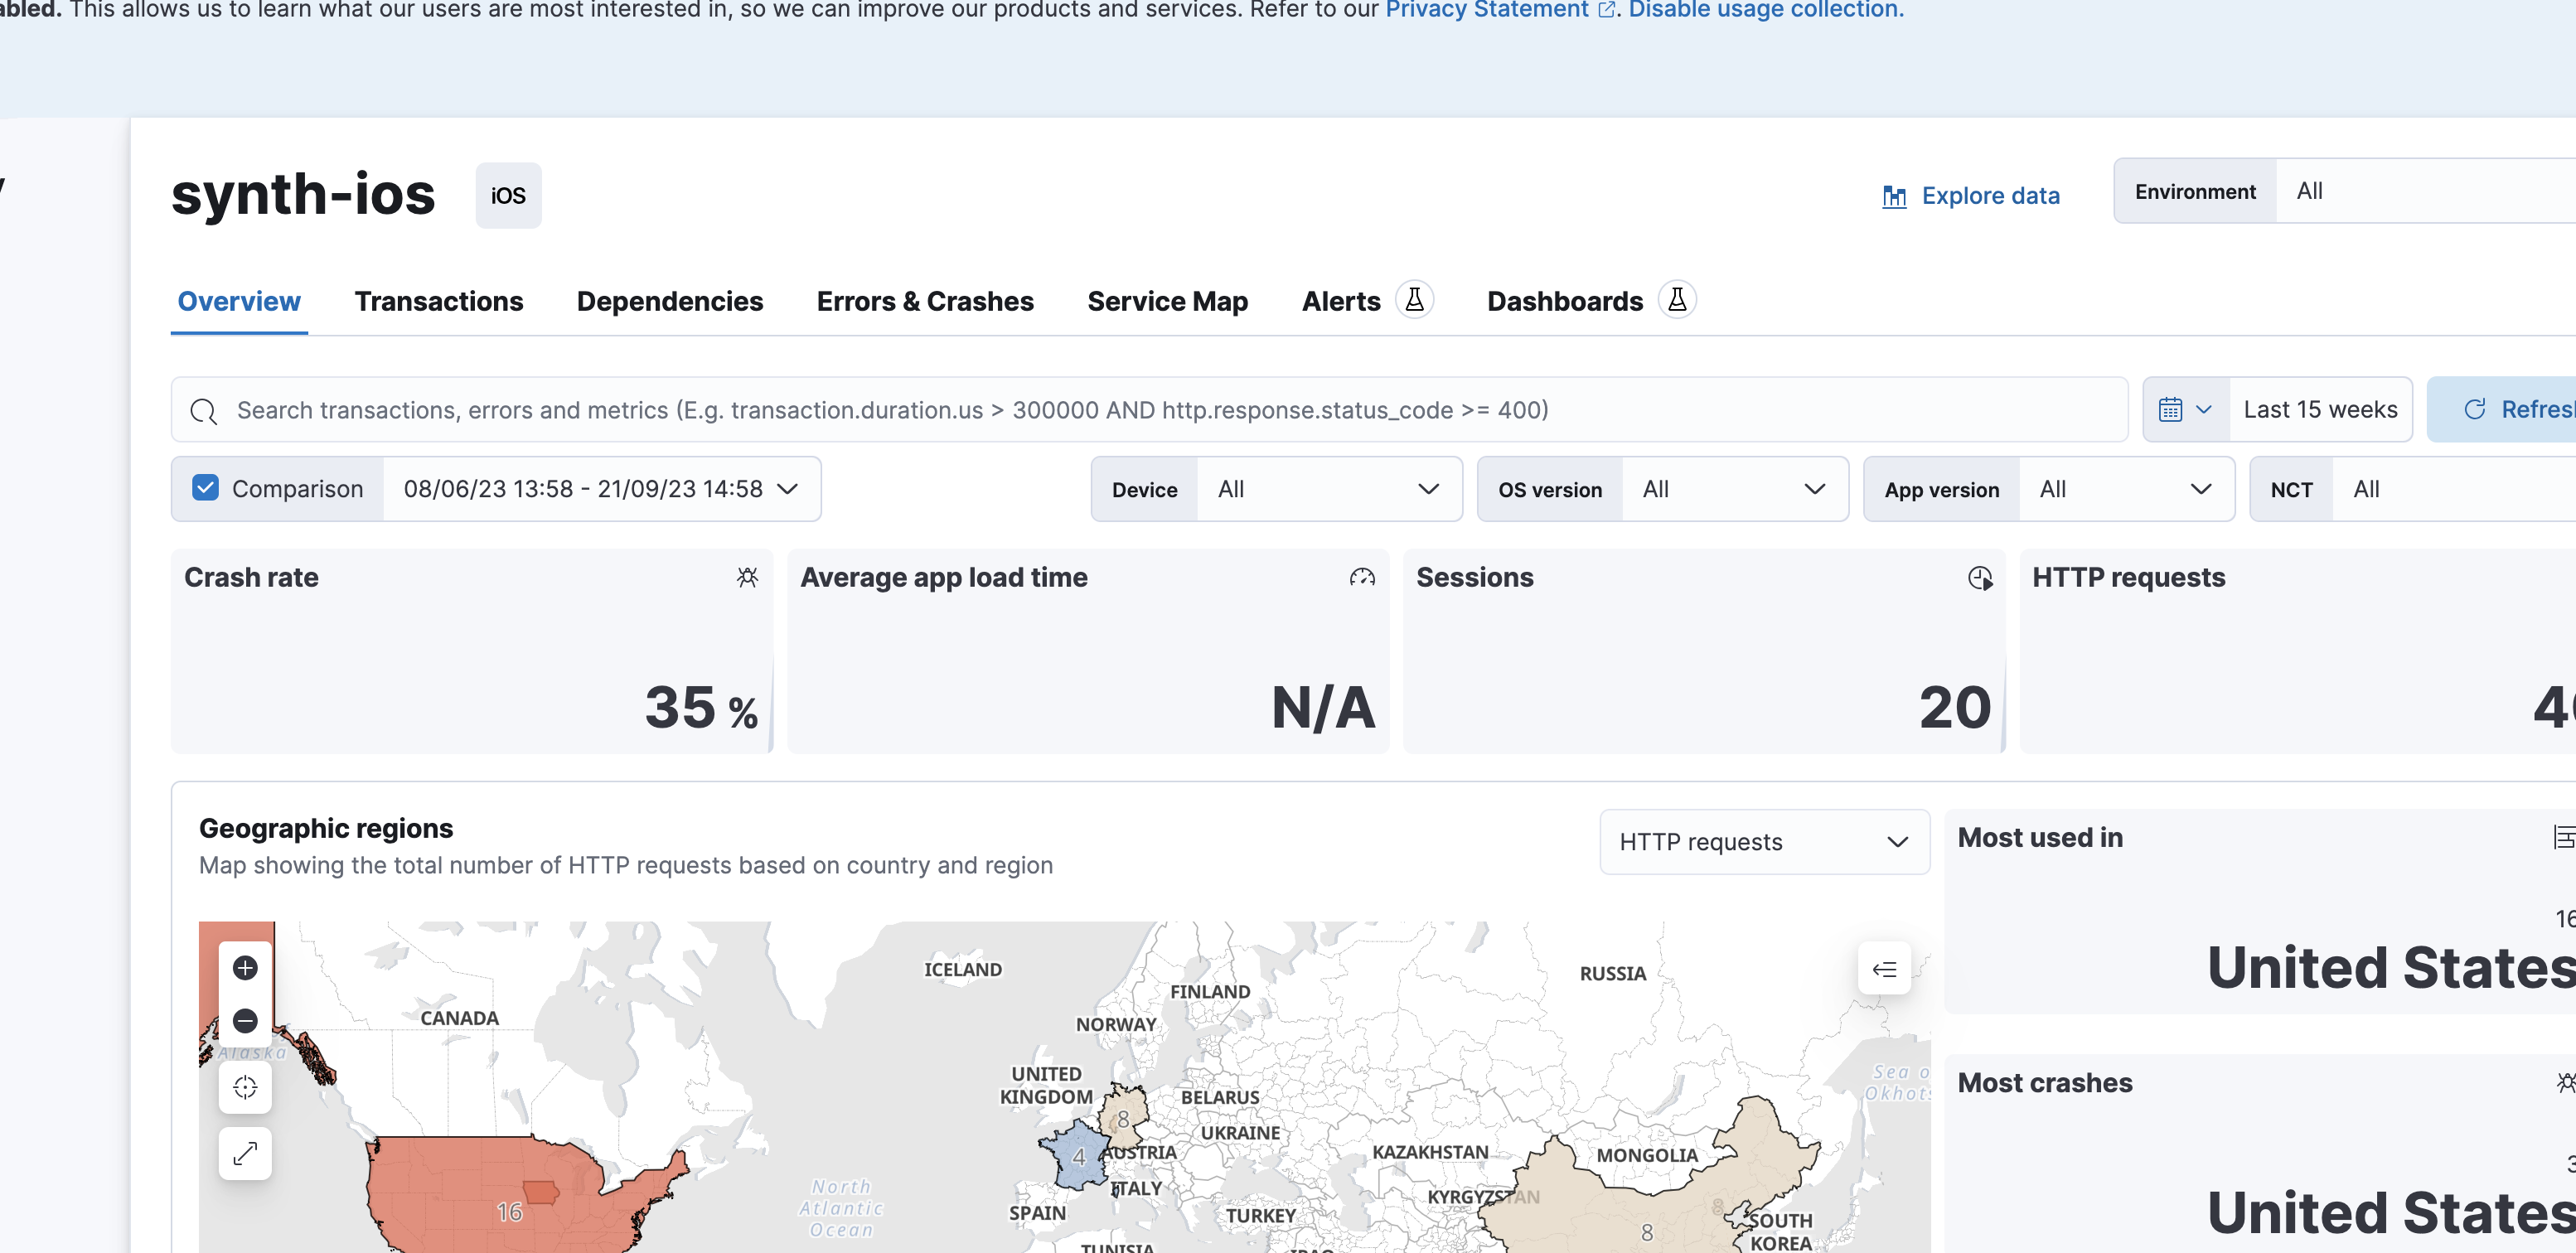The width and height of the screenshot is (2576, 1253).
Task: Open the calendar quick date menu
Action: point(2185,410)
